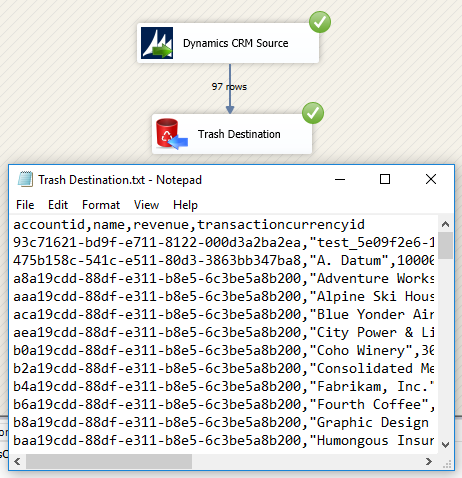462x478 pixels.
Task: Open the Edit menu in Notepad
Action: pos(58,205)
